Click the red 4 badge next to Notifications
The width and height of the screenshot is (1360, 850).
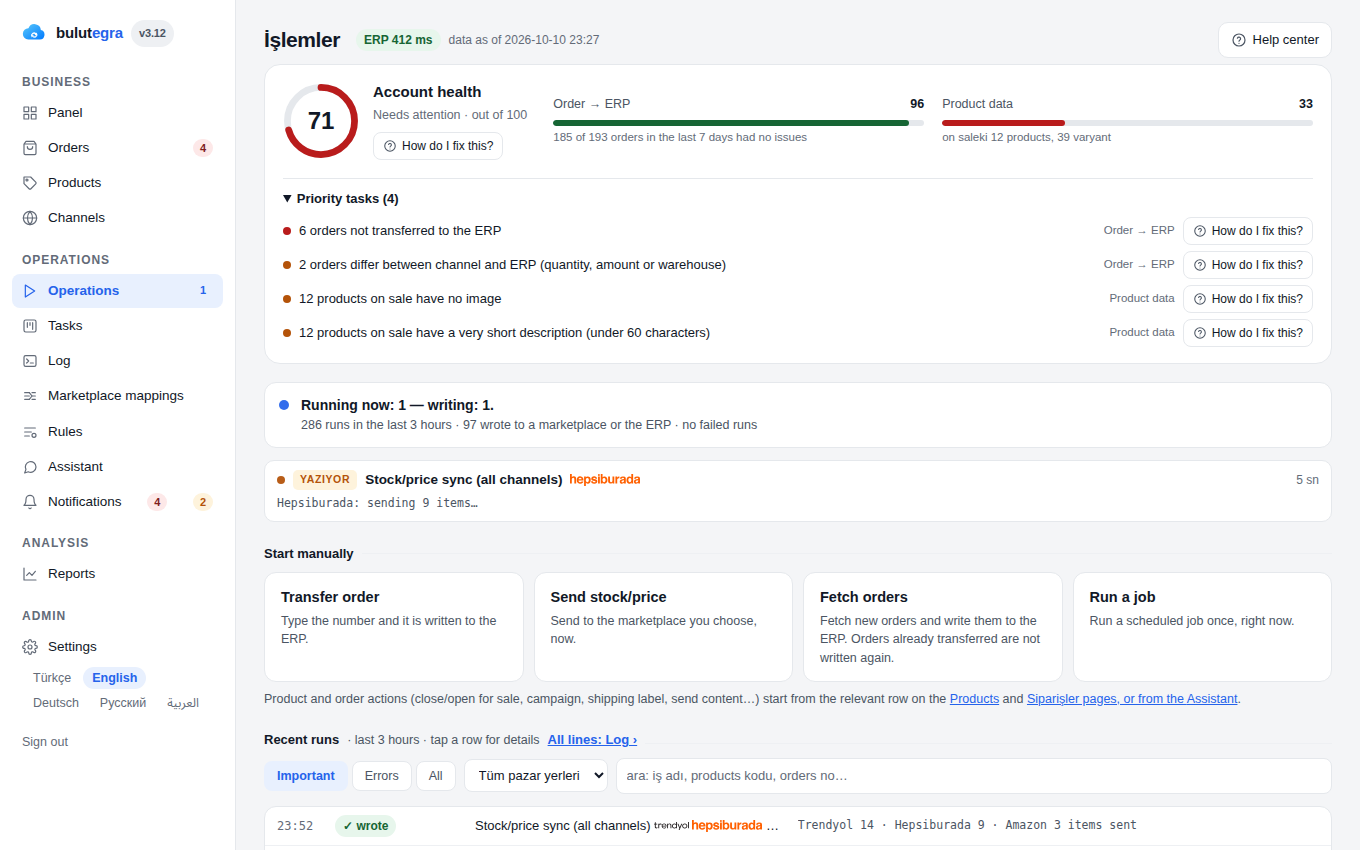click(157, 502)
